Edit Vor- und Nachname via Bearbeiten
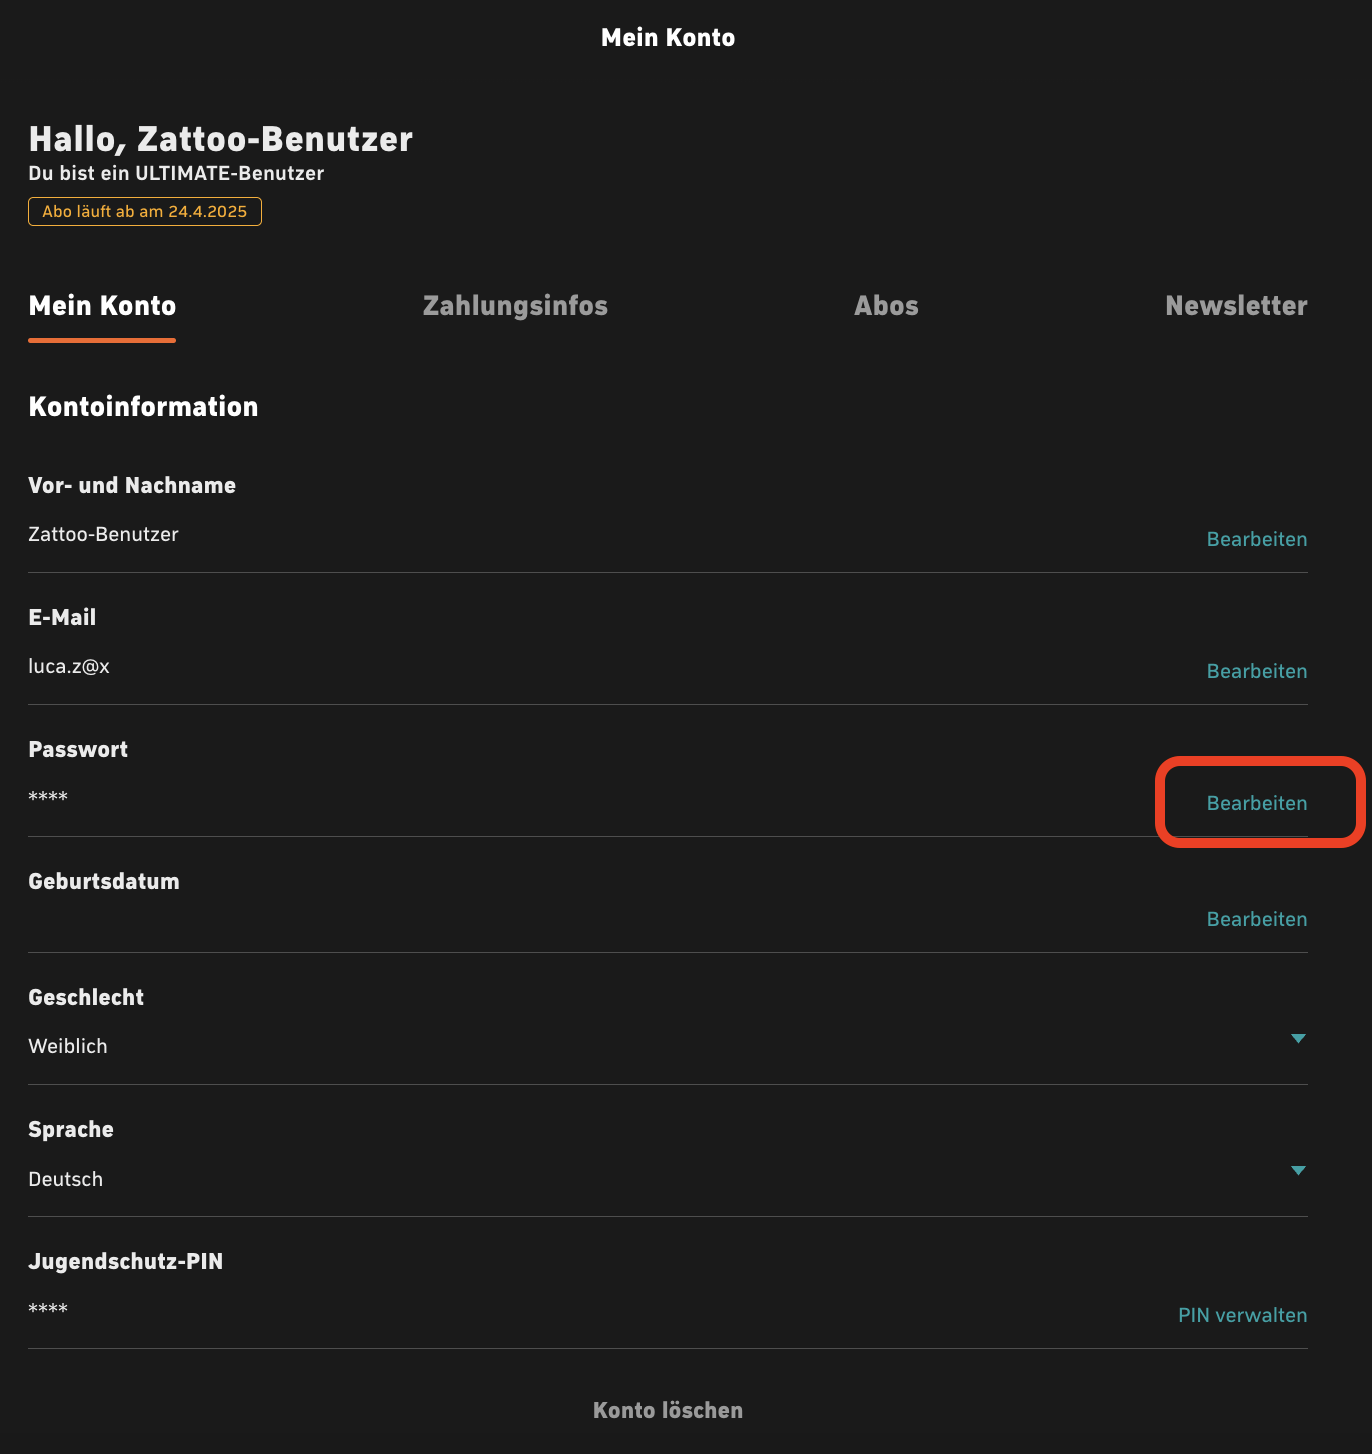The image size is (1372, 1454). (x=1257, y=539)
